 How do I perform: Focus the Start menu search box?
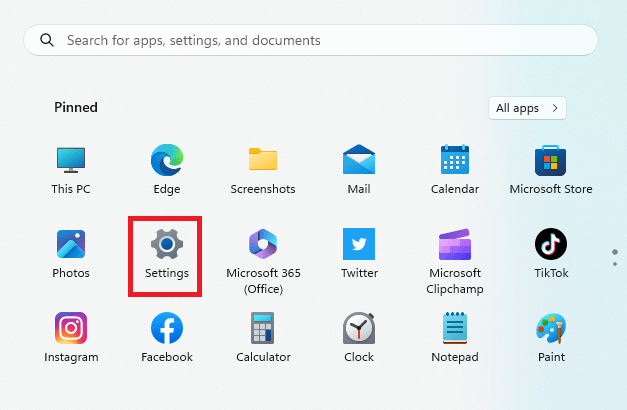311,40
